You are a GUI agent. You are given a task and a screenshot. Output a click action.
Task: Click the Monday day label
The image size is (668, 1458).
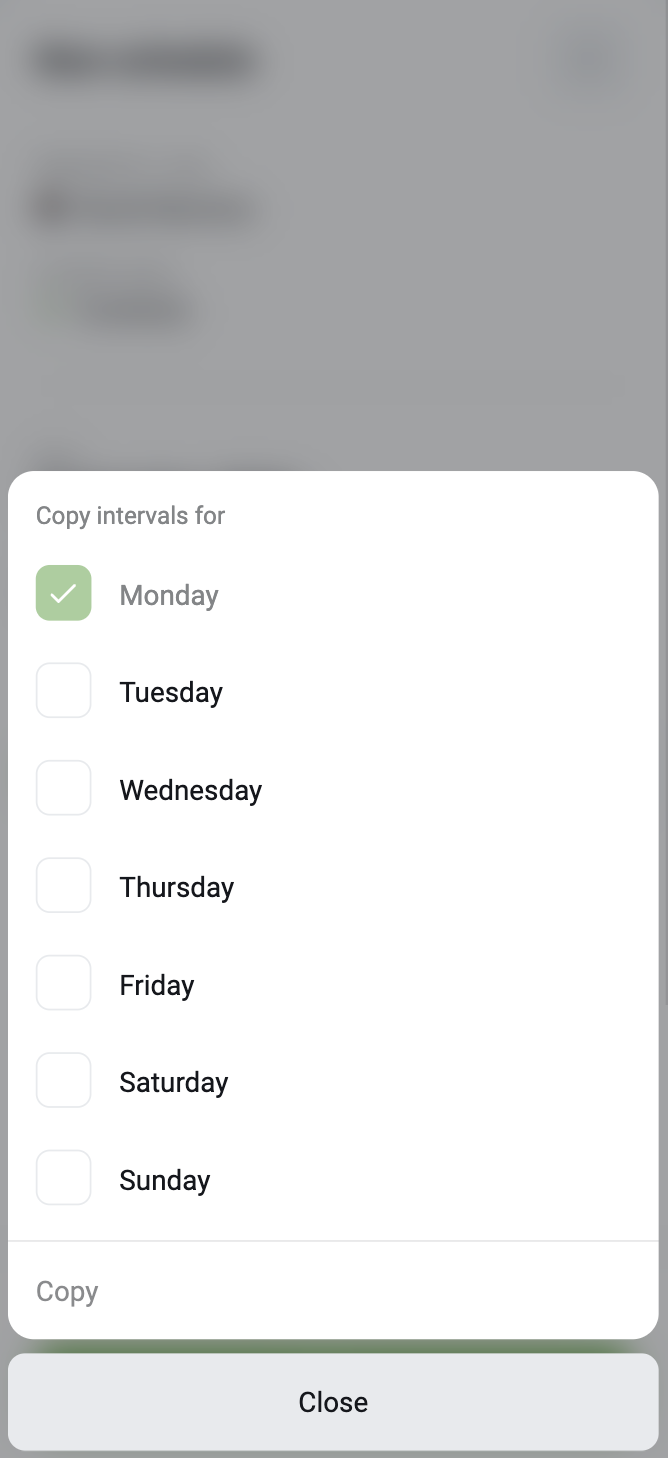(169, 595)
